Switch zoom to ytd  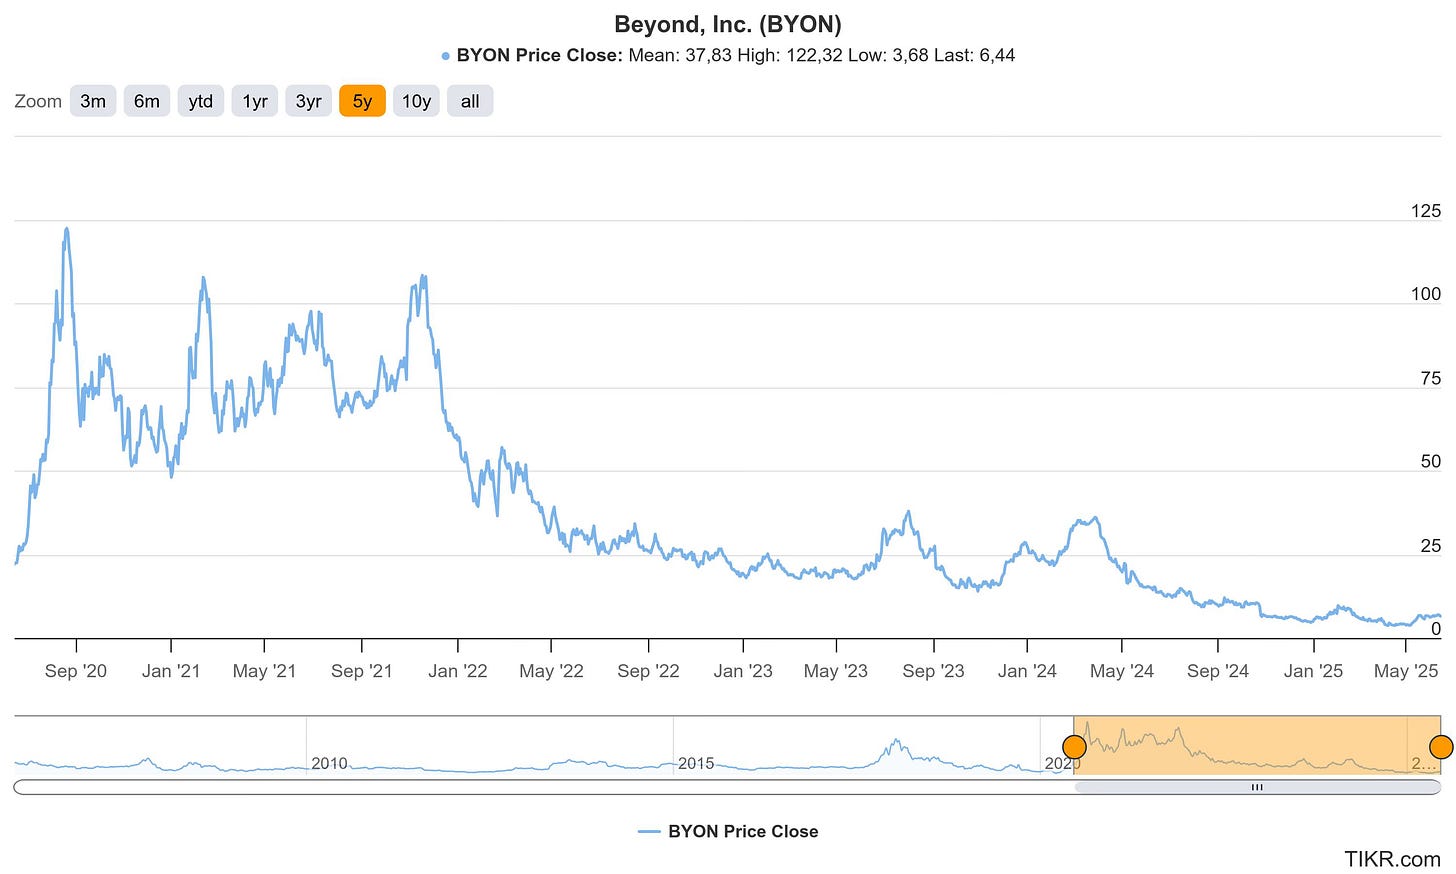pos(201,101)
